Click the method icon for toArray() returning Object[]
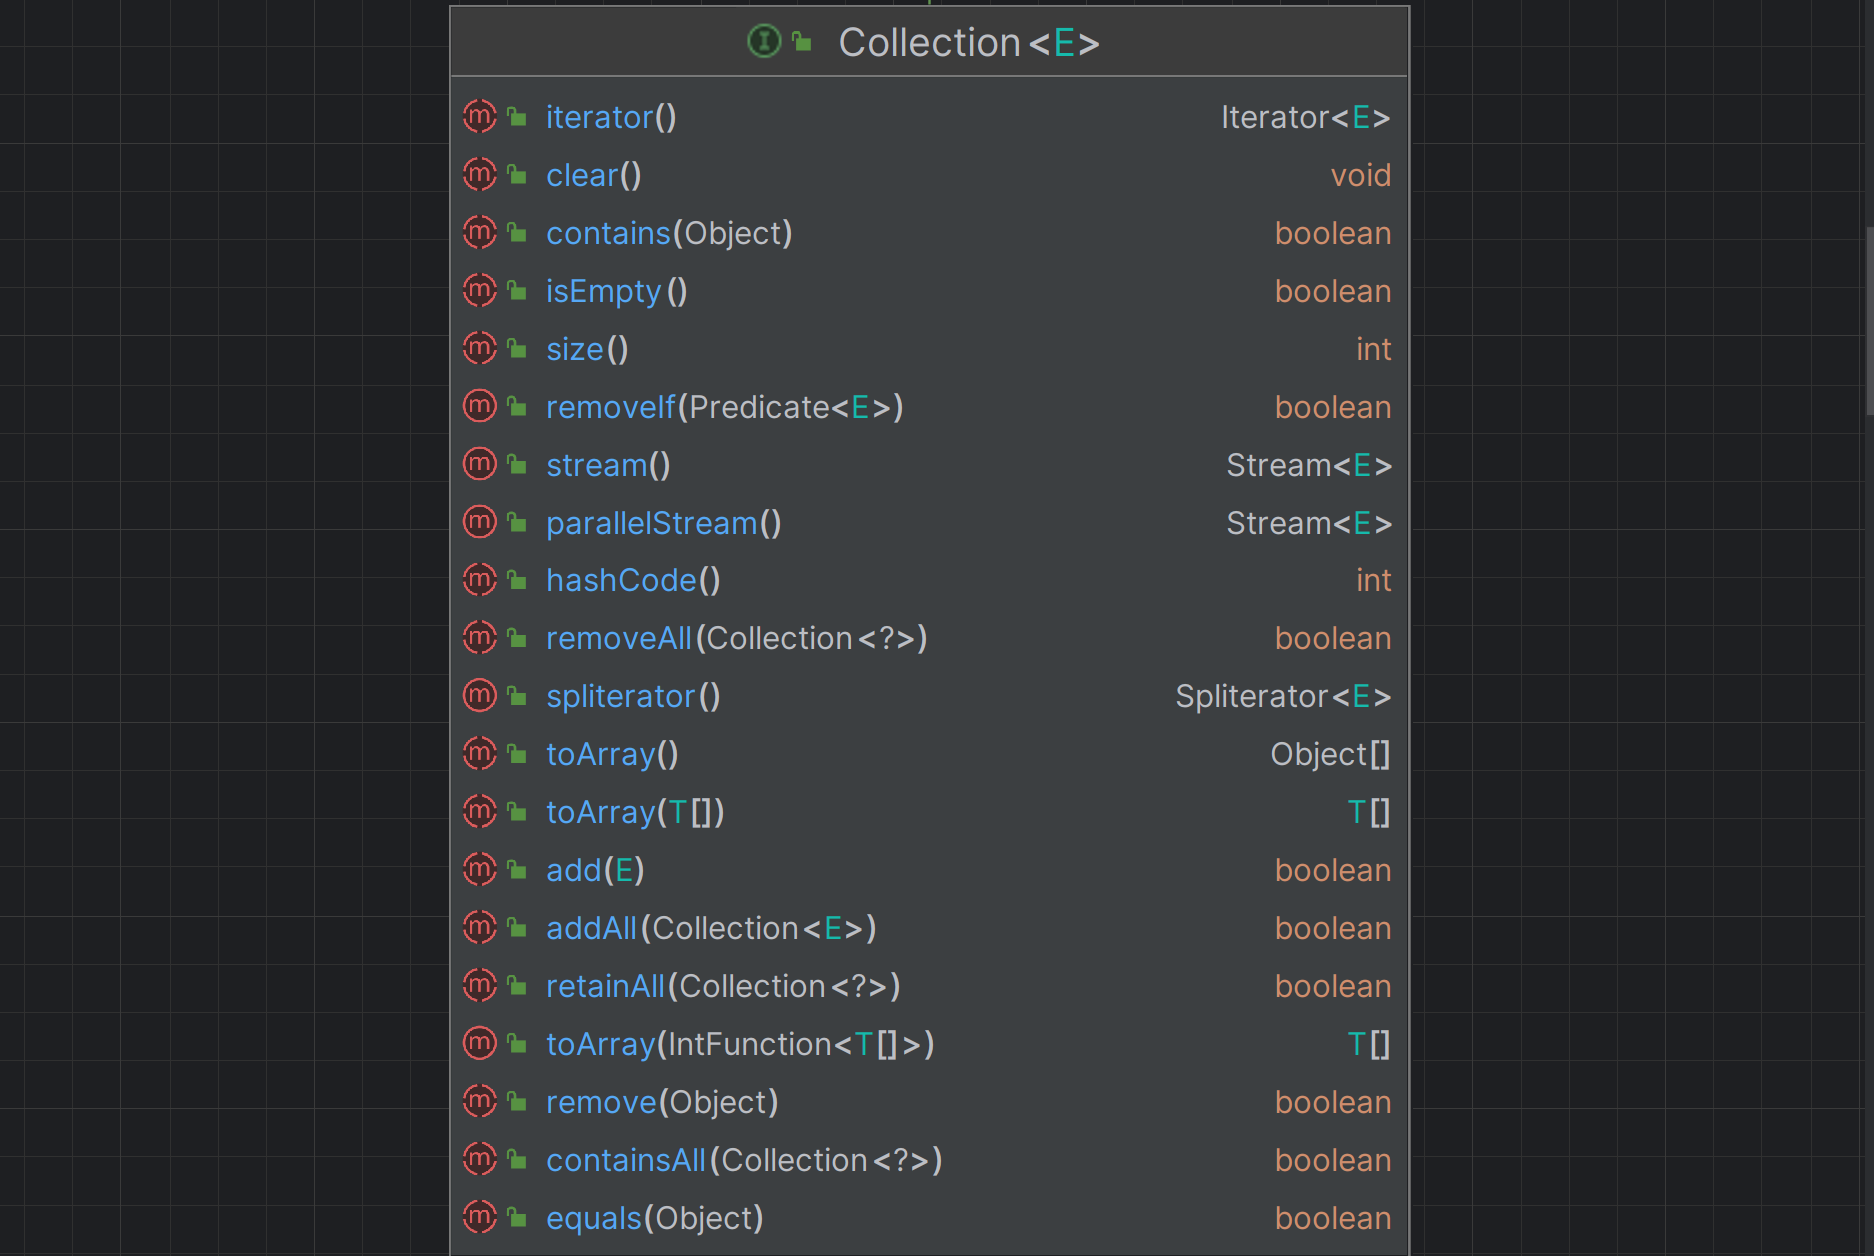 pyautogui.click(x=480, y=754)
